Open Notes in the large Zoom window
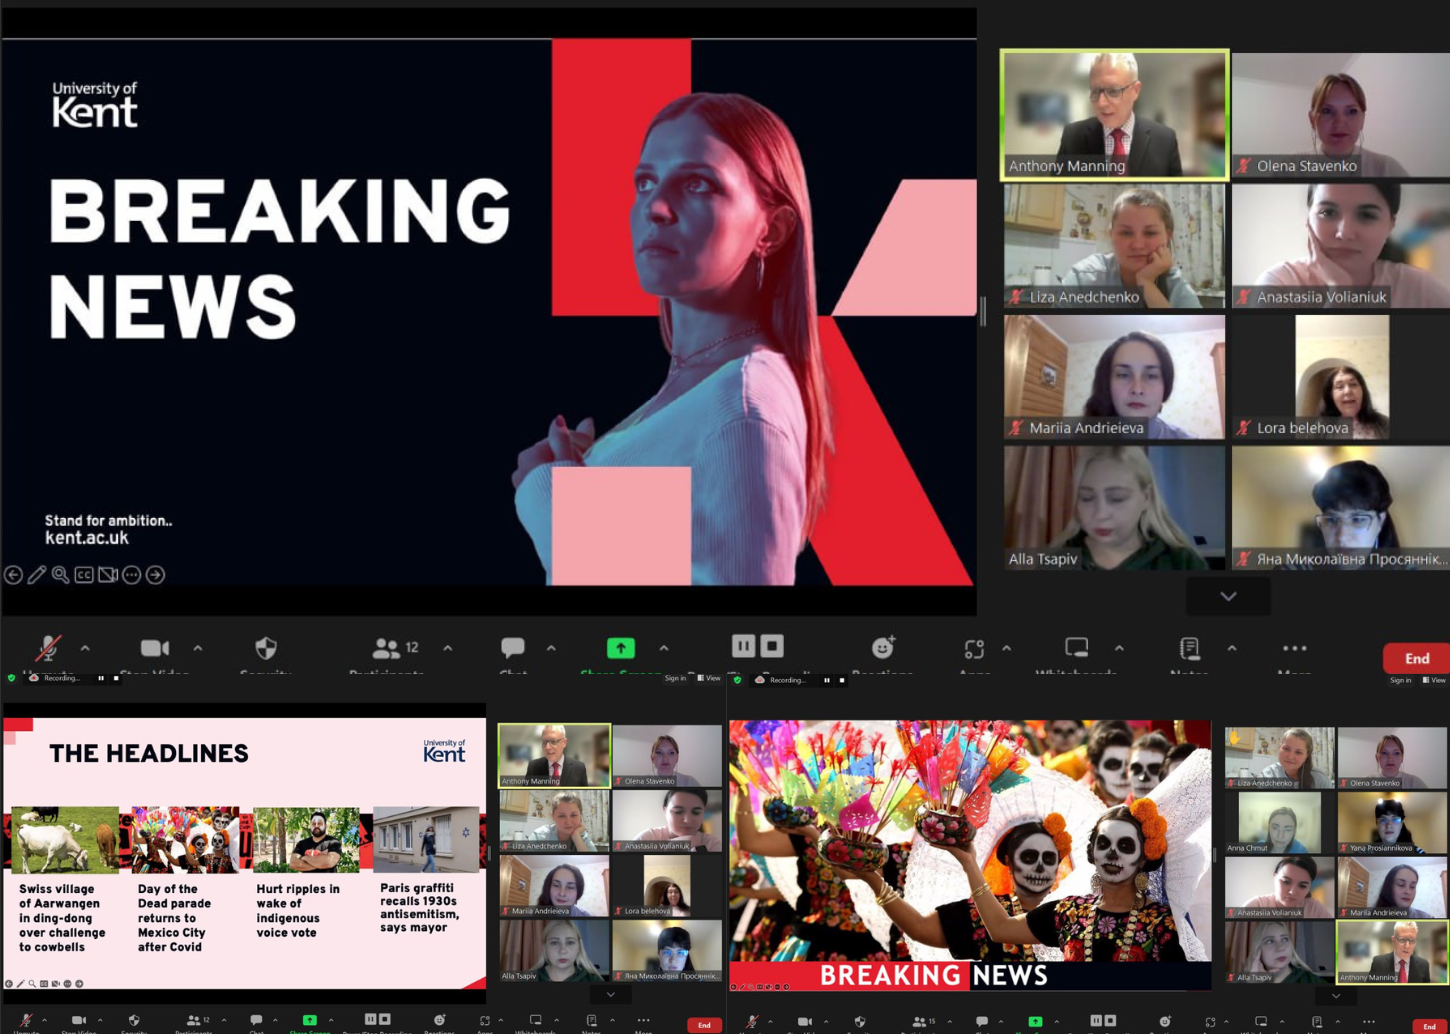Viewport: 1450px width, 1034px height. (x=1190, y=649)
